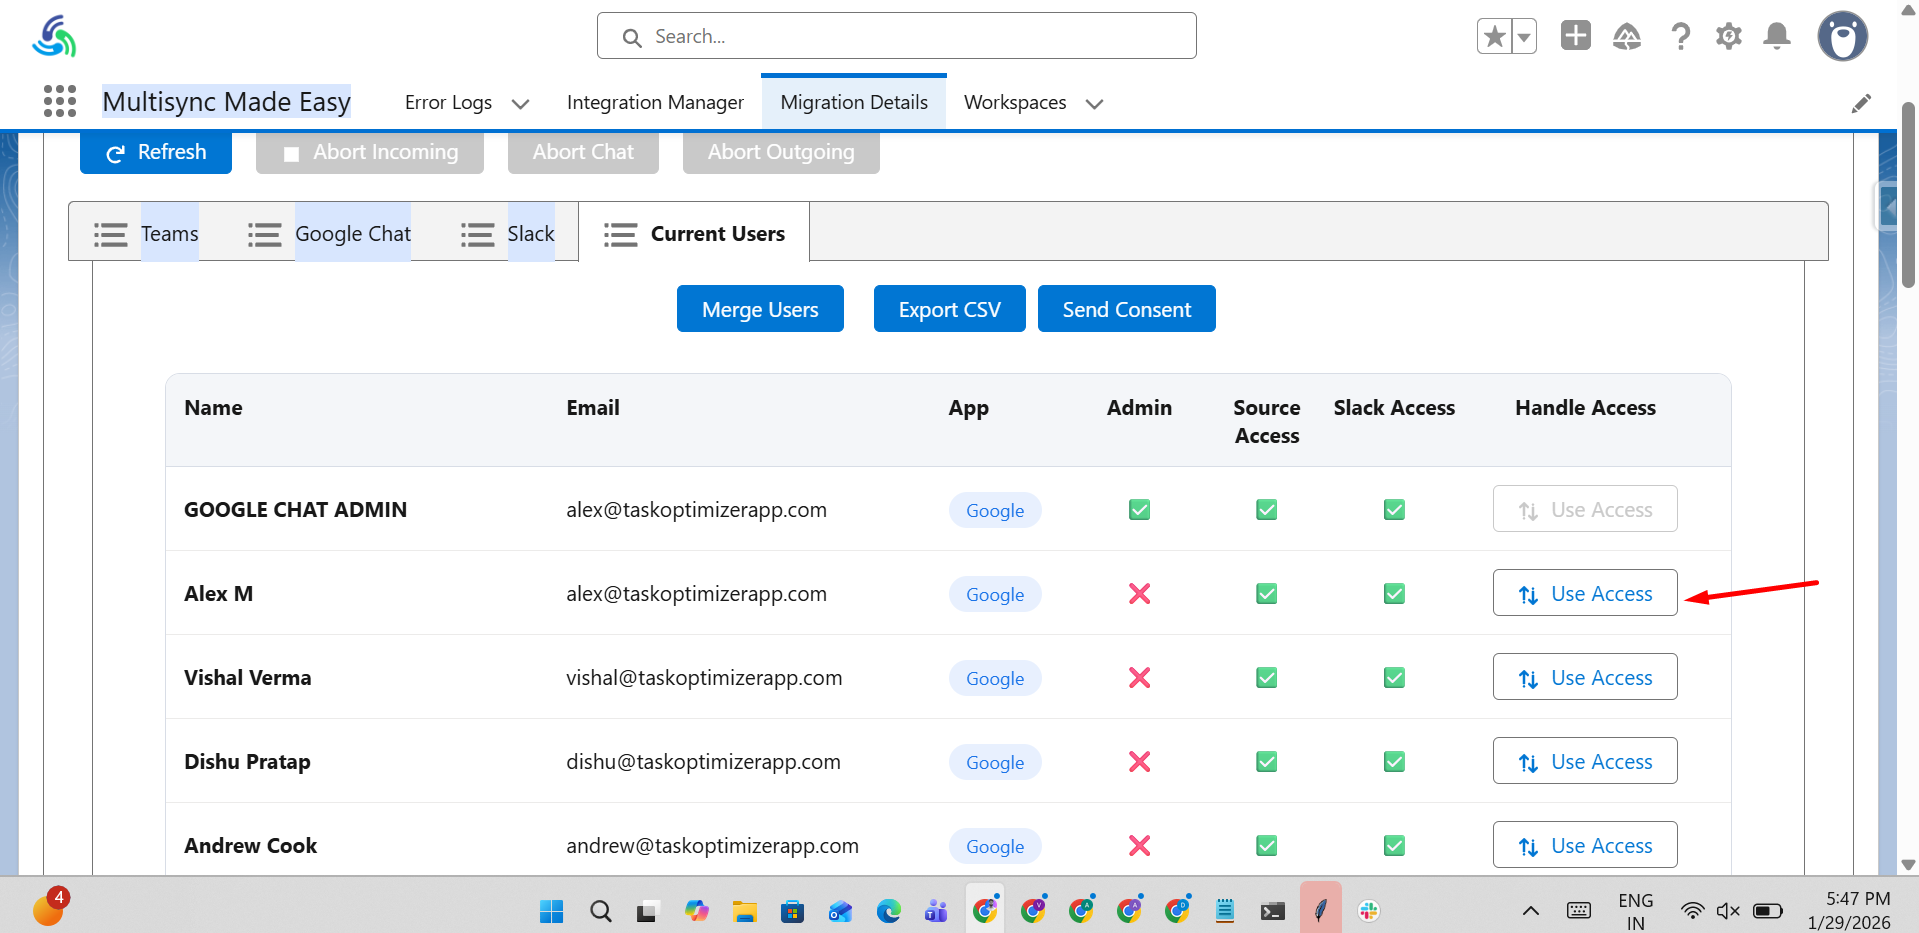Click Use Access for Vishal Verma
This screenshot has width=1919, height=933.
(1585, 677)
